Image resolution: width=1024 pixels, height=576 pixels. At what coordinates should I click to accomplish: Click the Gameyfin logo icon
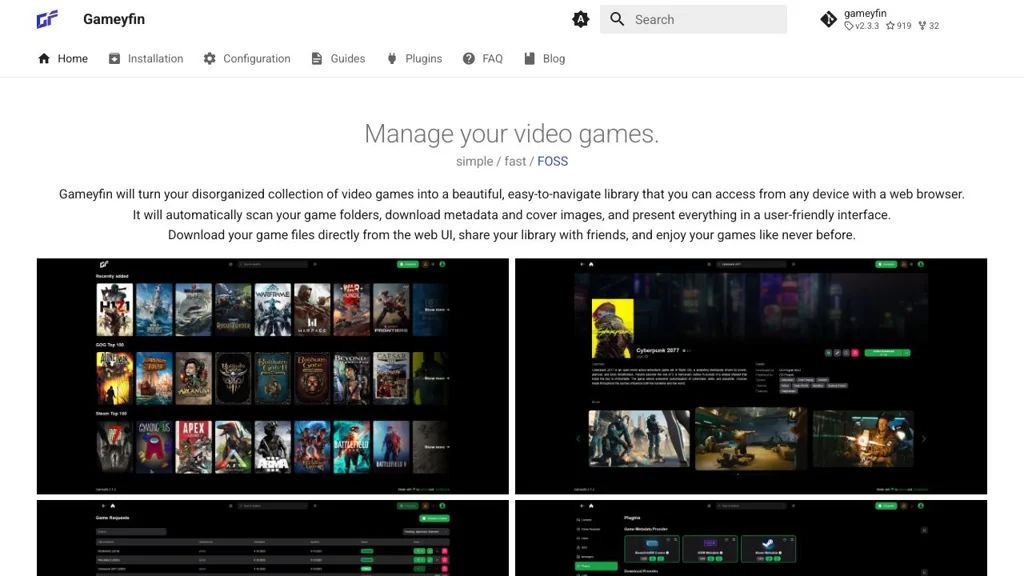coord(47,19)
